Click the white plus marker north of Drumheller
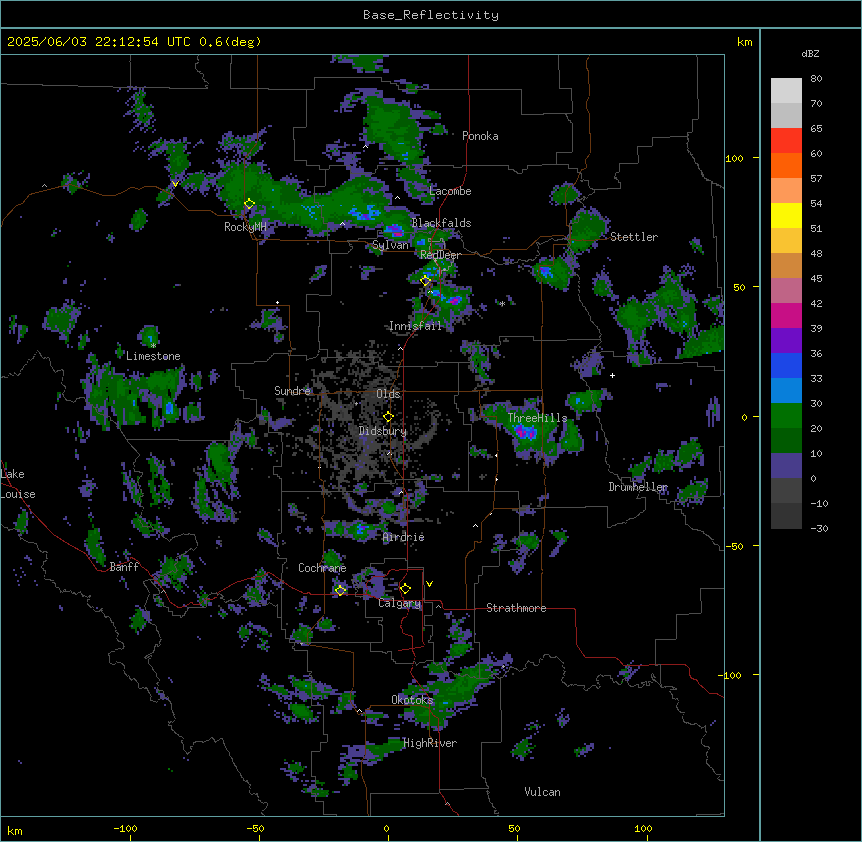 612,375
